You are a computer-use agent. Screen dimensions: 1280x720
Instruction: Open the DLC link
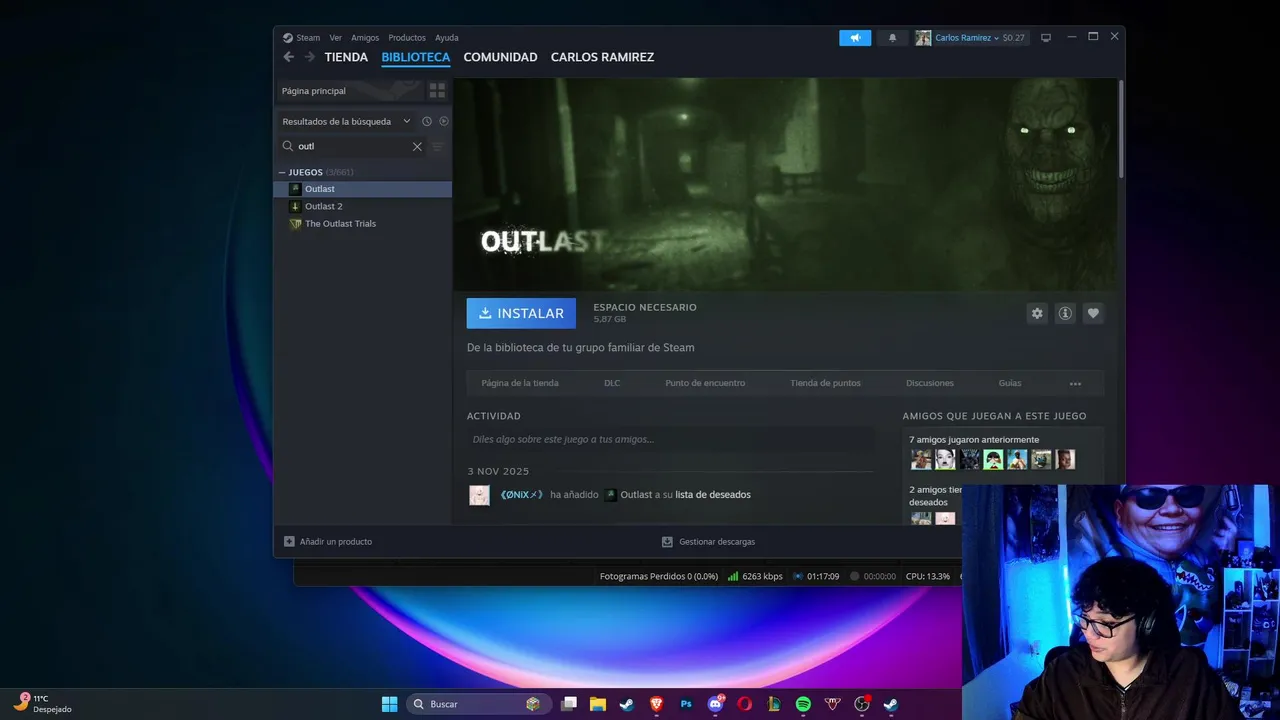[x=612, y=383]
